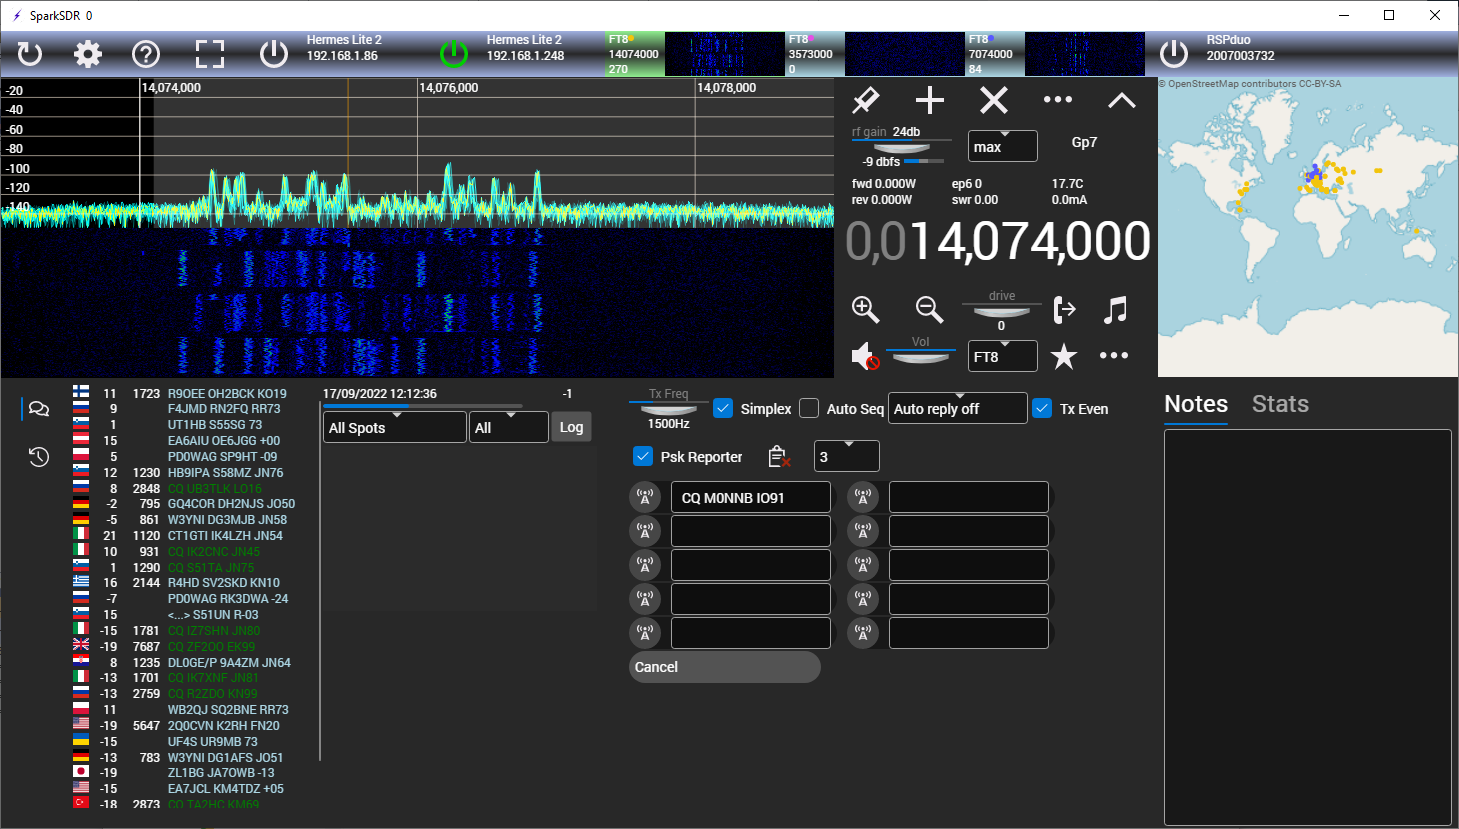Select the Notes tab
This screenshot has height=829, width=1459.
[x=1196, y=404]
